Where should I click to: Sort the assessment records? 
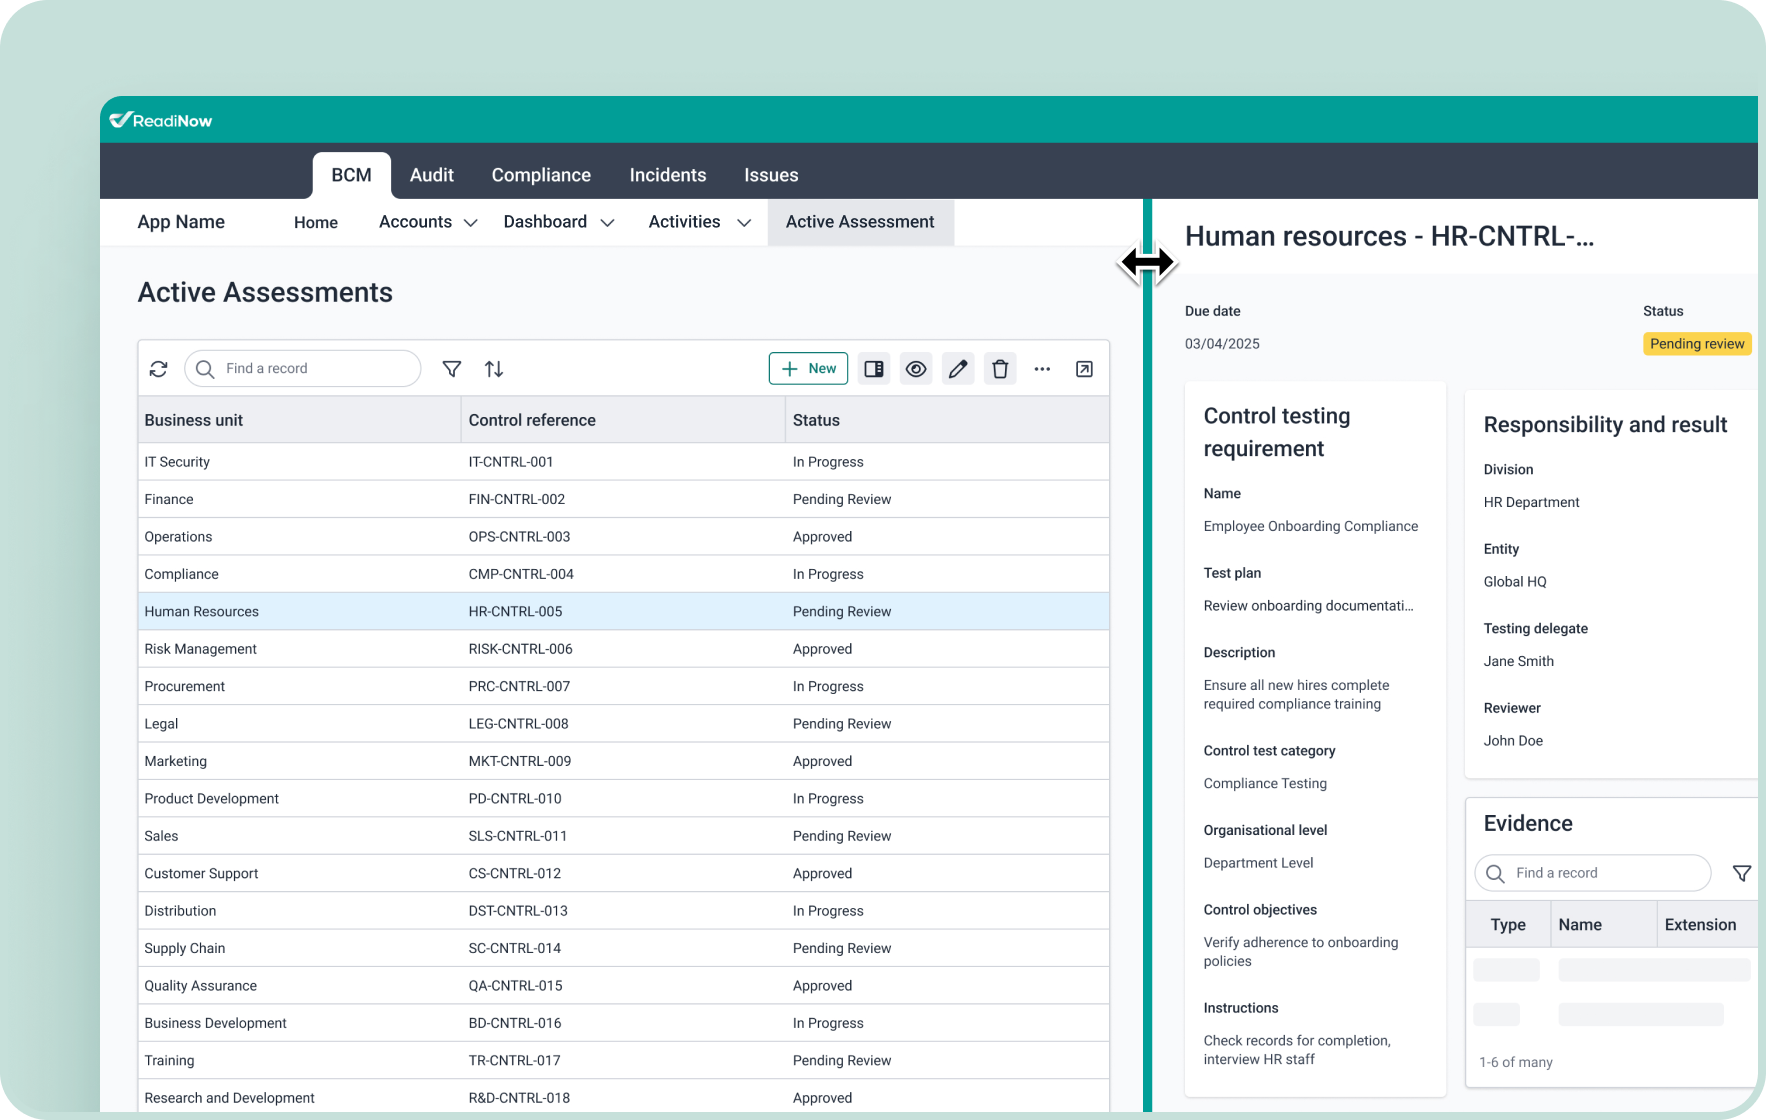(493, 368)
